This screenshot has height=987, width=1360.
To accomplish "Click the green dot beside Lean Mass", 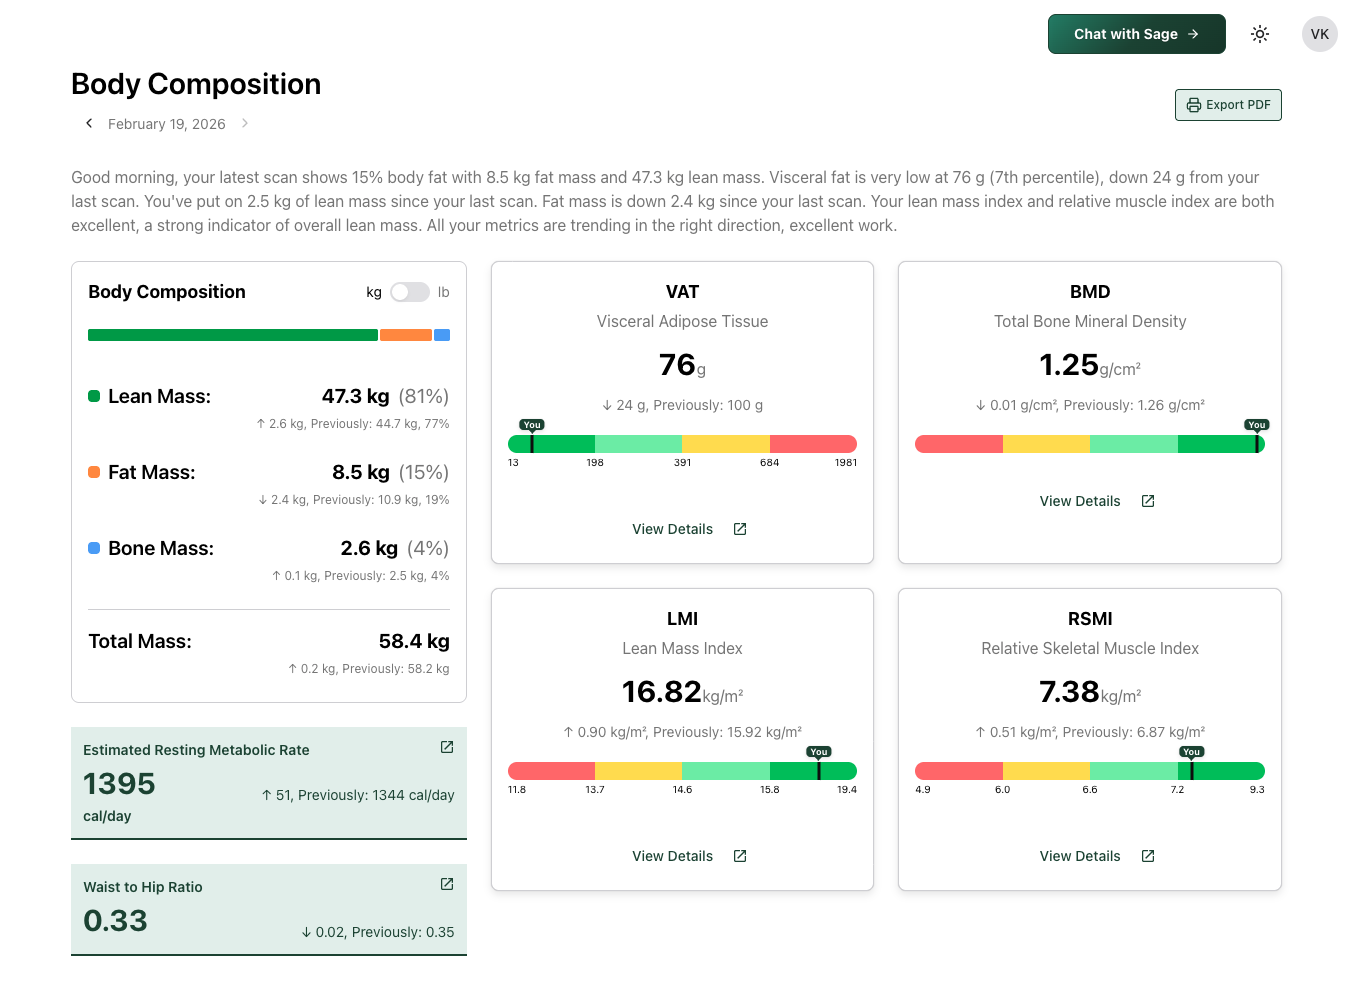I will point(94,396).
